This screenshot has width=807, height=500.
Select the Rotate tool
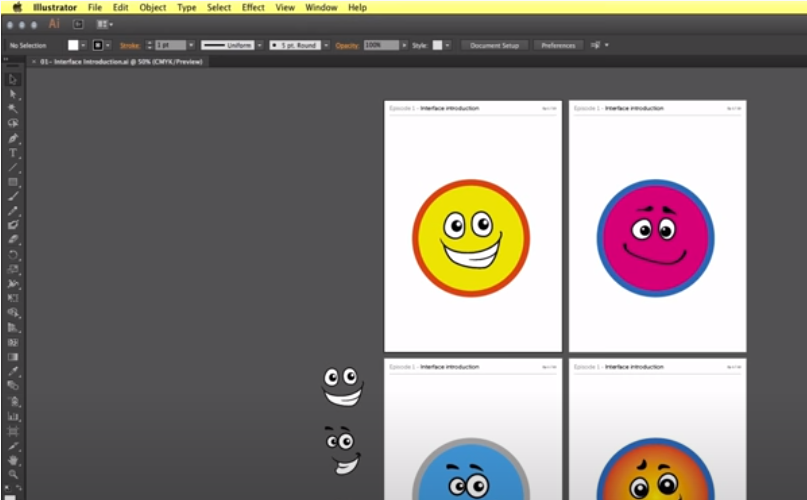pos(13,254)
